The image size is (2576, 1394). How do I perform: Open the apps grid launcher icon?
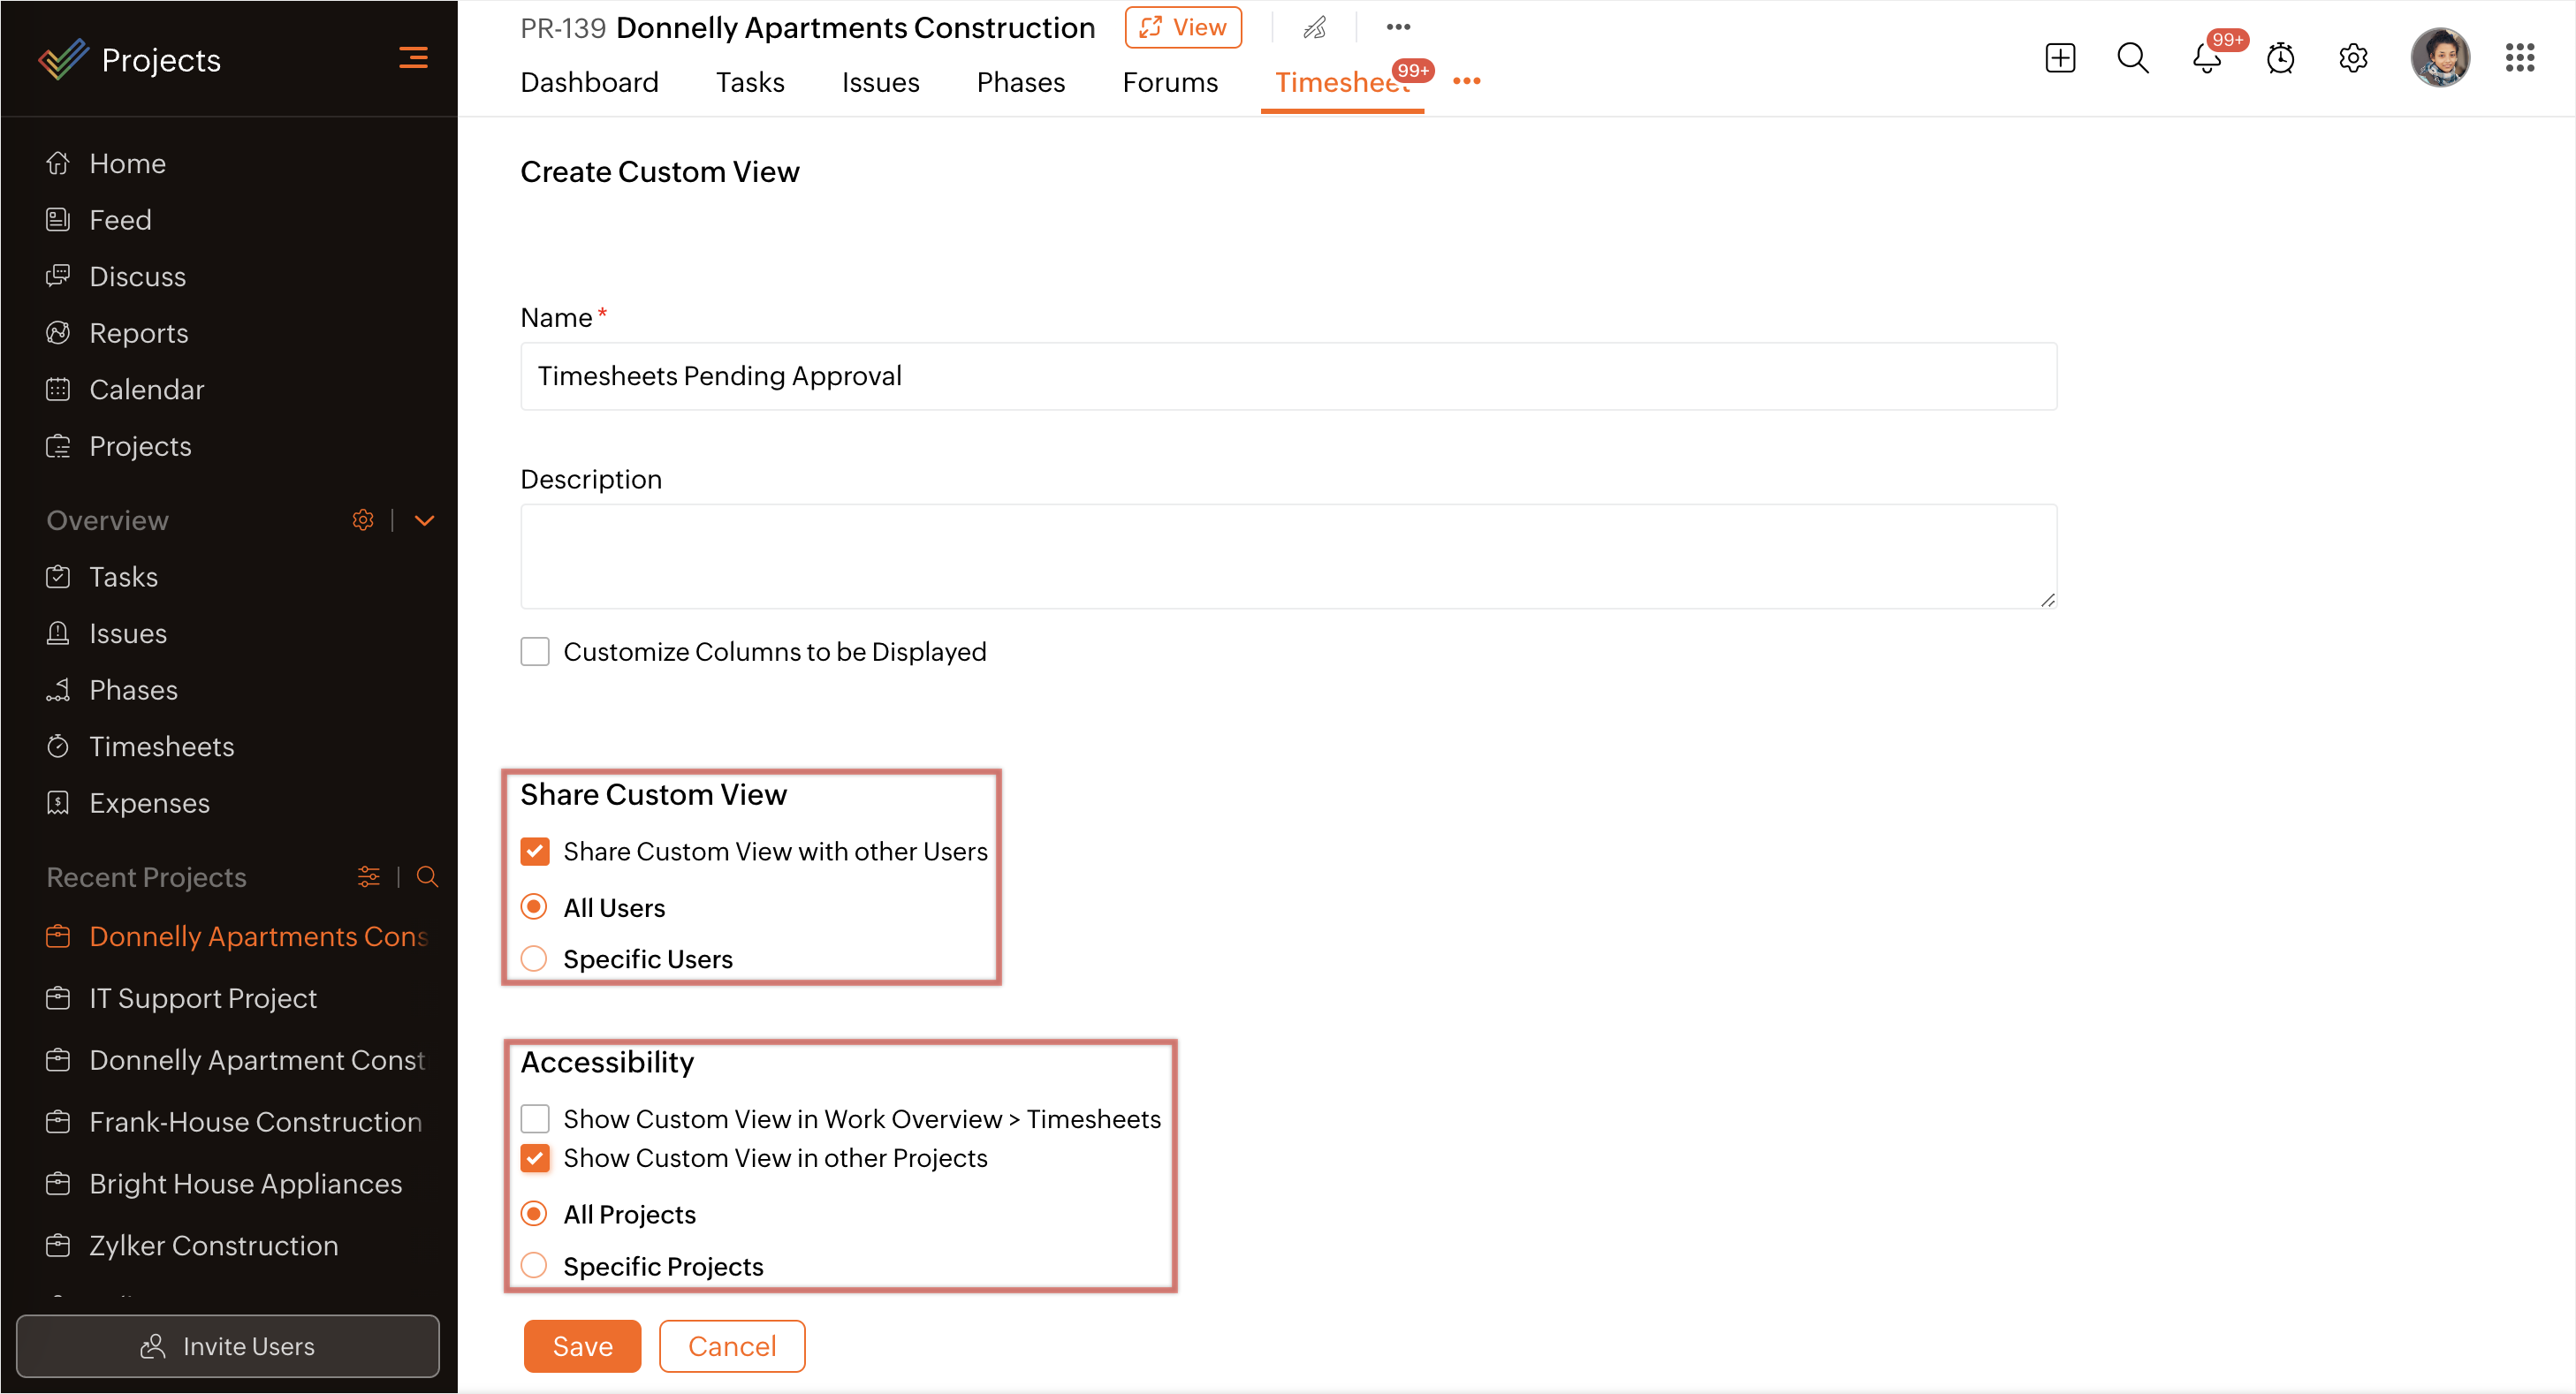(x=2519, y=58)
